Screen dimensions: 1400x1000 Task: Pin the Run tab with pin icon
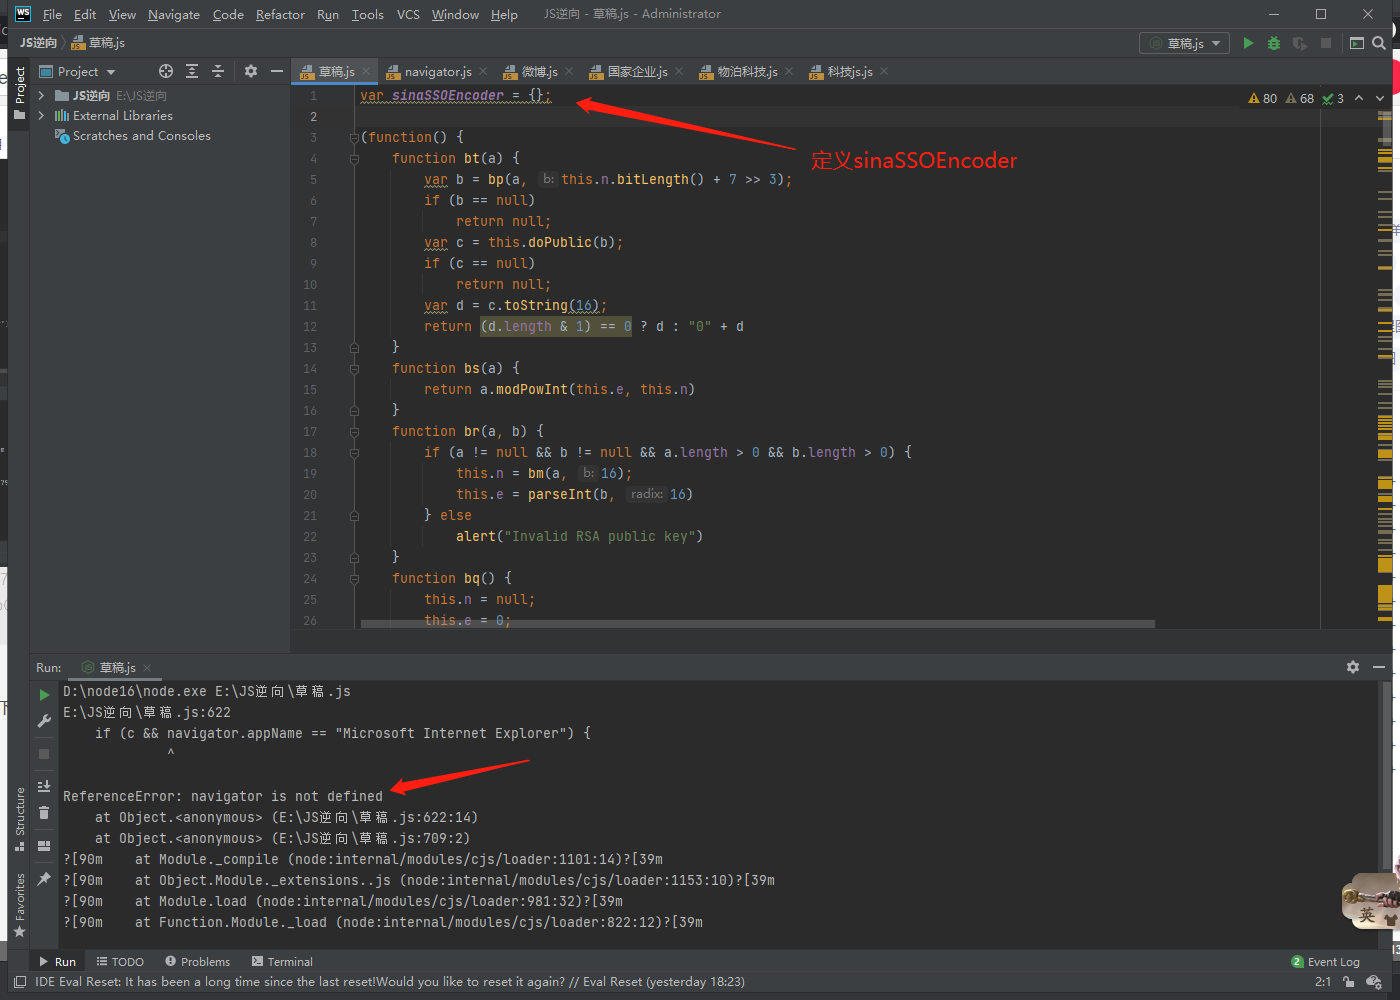[44, 879]
